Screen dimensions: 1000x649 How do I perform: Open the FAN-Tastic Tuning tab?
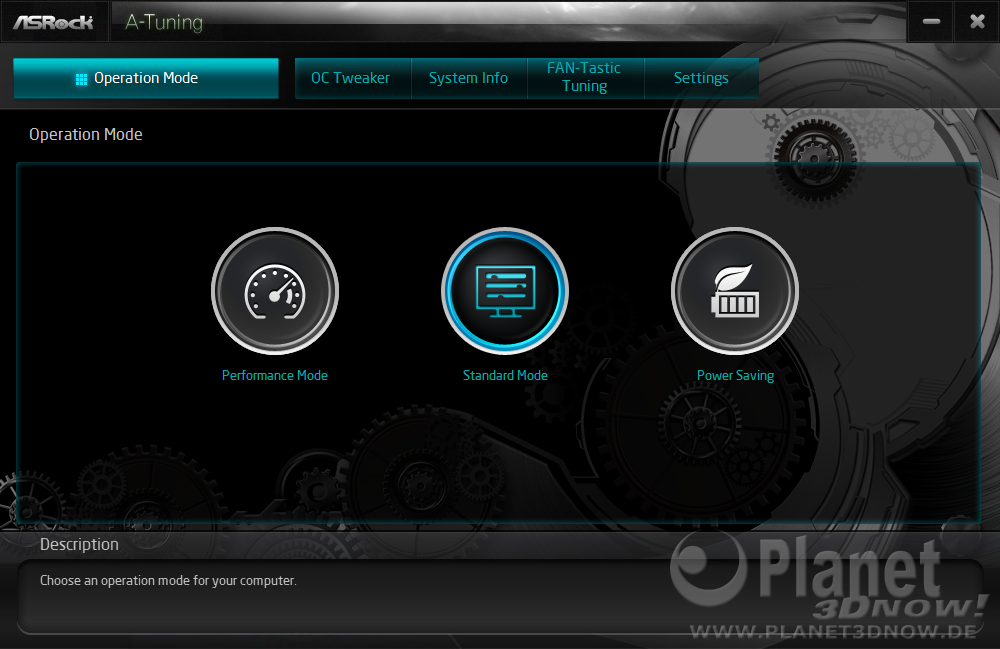coord(585,78)
